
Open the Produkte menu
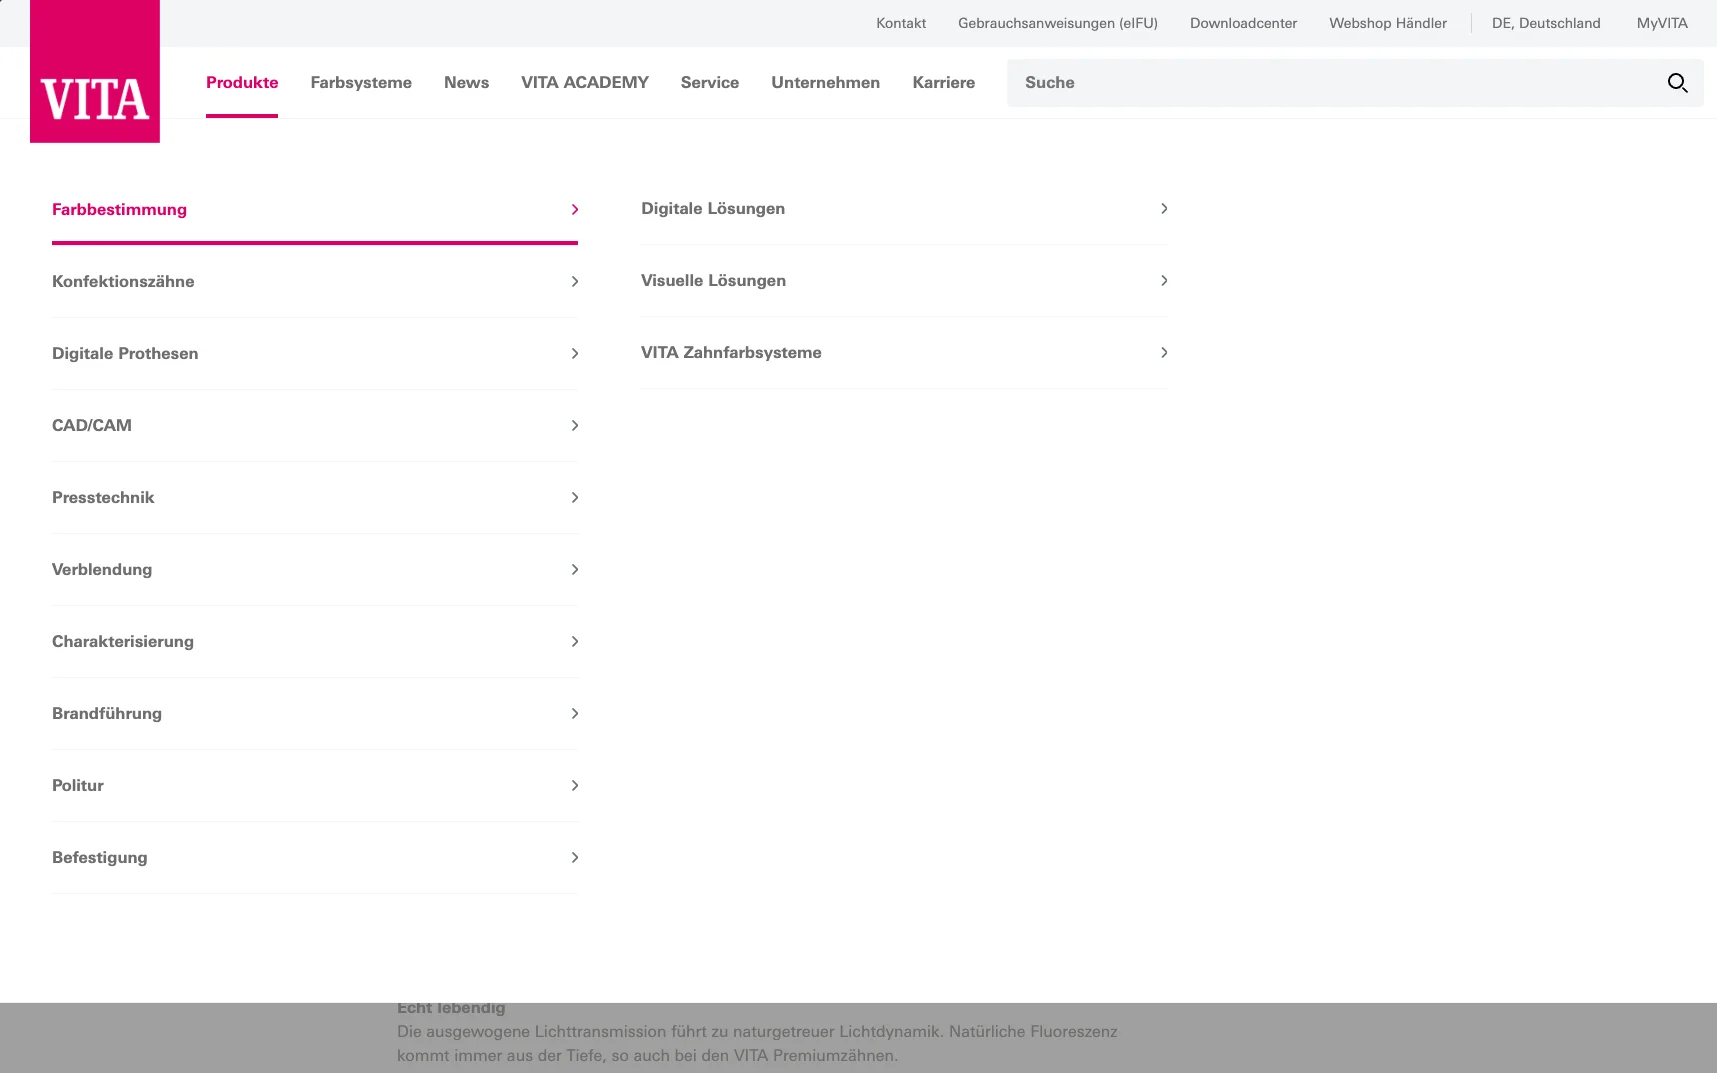tap(242, 83)
